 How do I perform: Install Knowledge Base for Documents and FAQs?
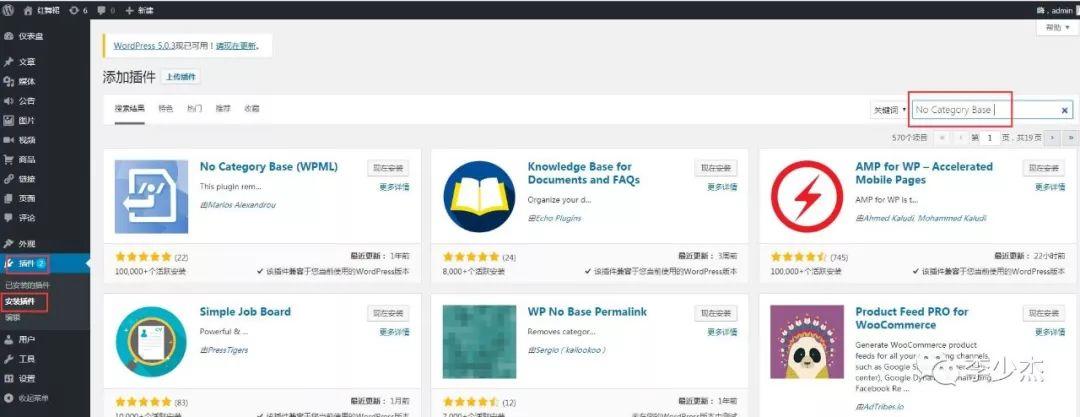[716, 168]
